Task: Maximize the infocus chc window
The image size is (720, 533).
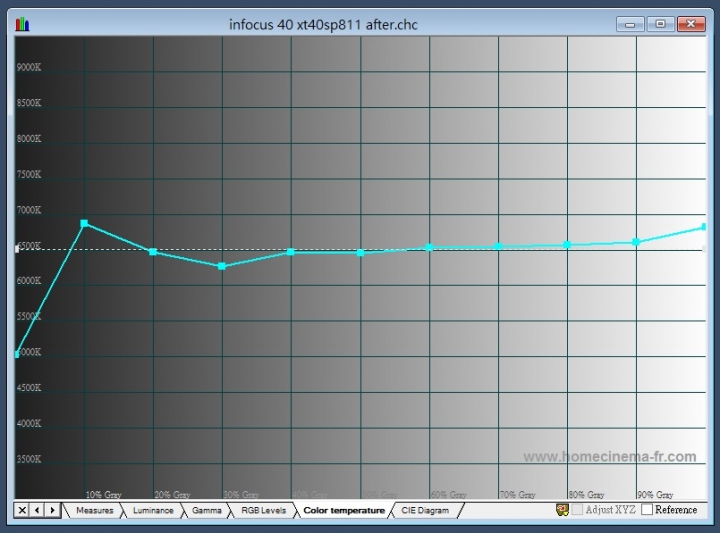Action: [x=660, y=24]
